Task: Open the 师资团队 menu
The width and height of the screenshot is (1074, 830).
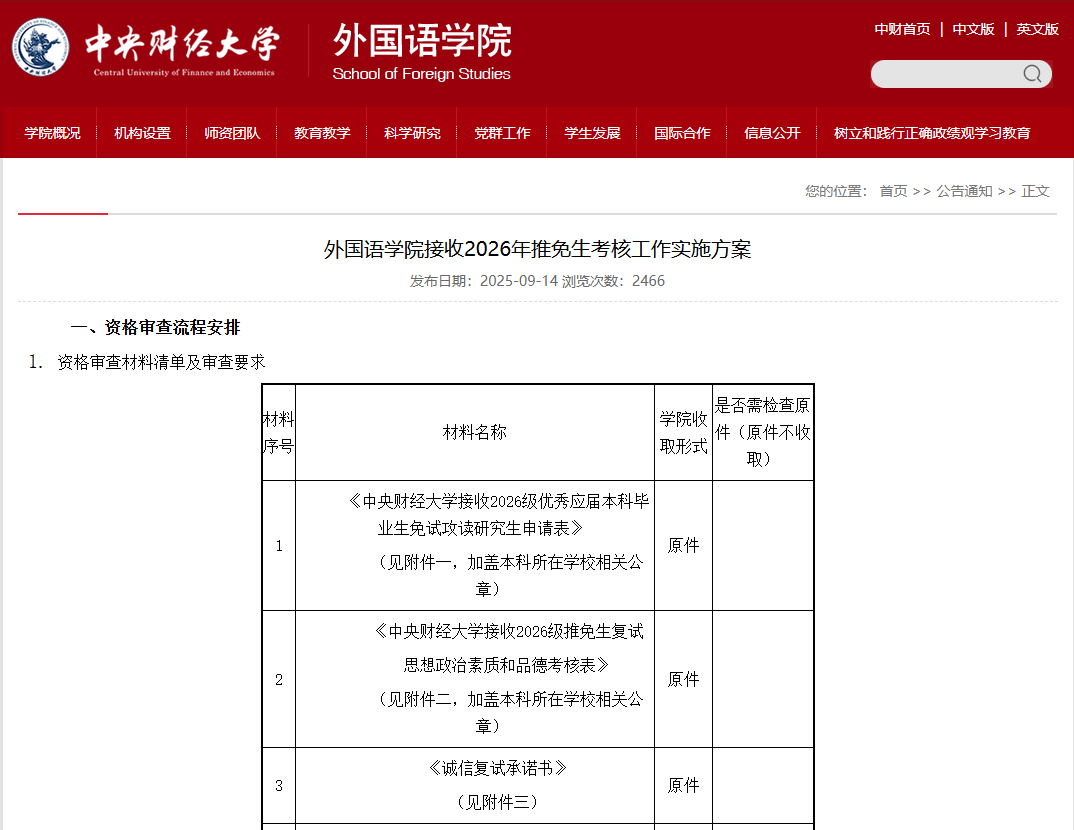Action: (232, 133)
